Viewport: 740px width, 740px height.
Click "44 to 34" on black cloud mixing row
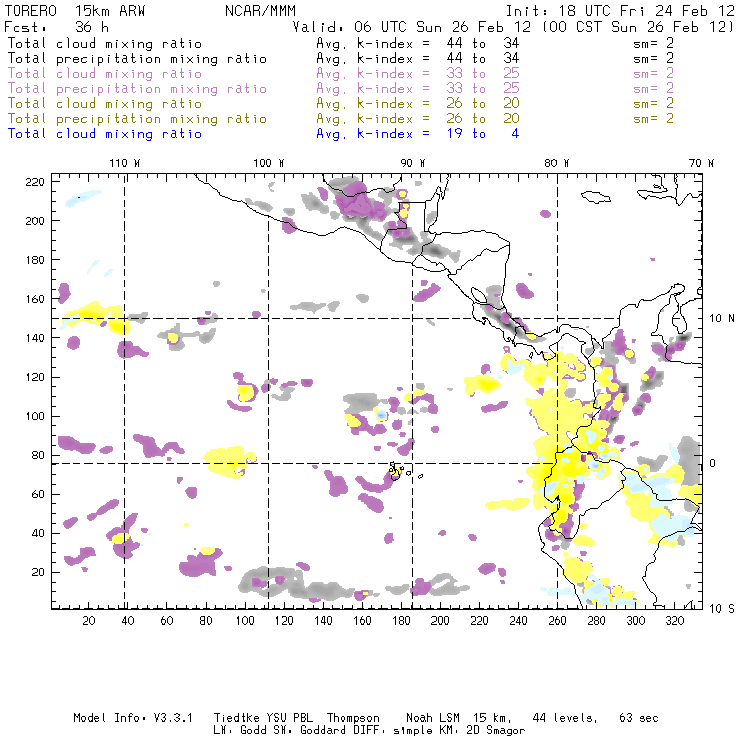pos(483,44)
